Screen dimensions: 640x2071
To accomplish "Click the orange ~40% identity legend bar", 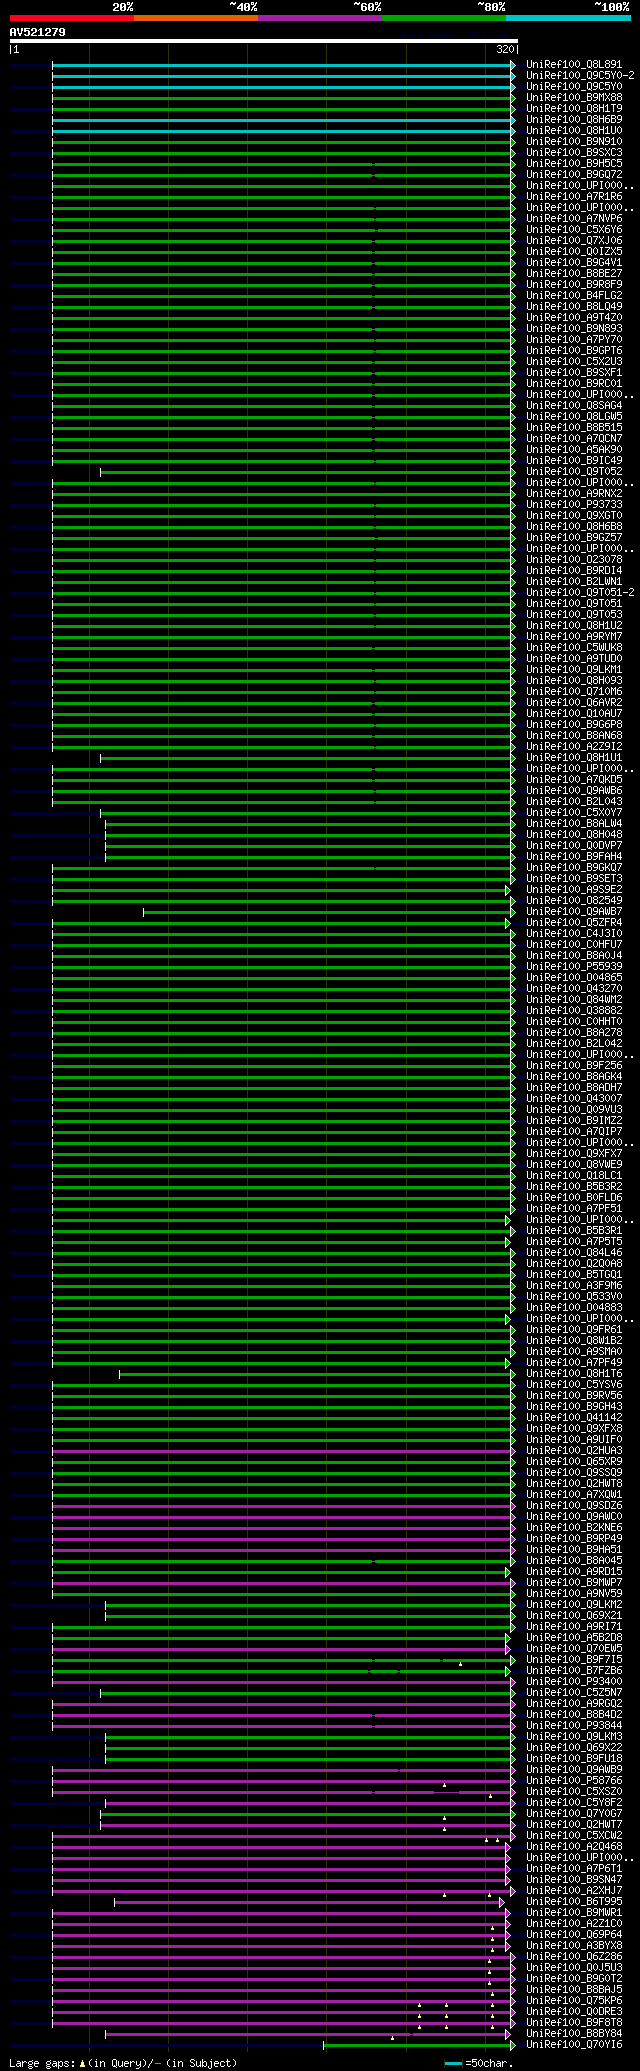I will pos(195,18).
